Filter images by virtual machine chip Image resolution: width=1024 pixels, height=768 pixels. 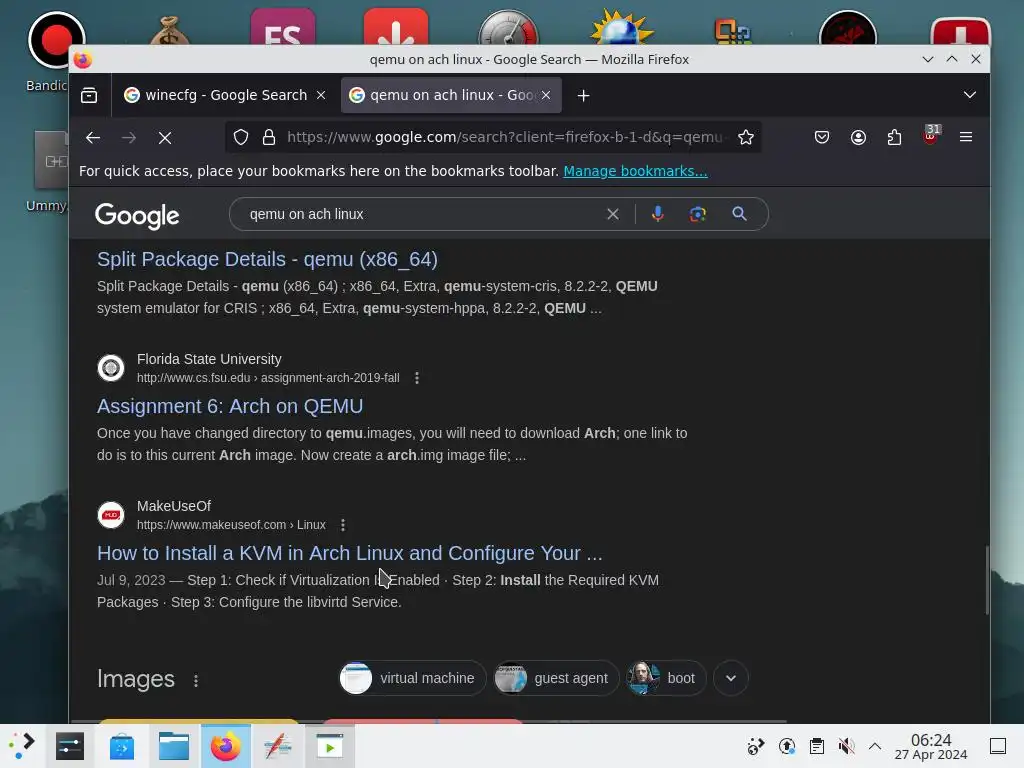tap(412, 679)
